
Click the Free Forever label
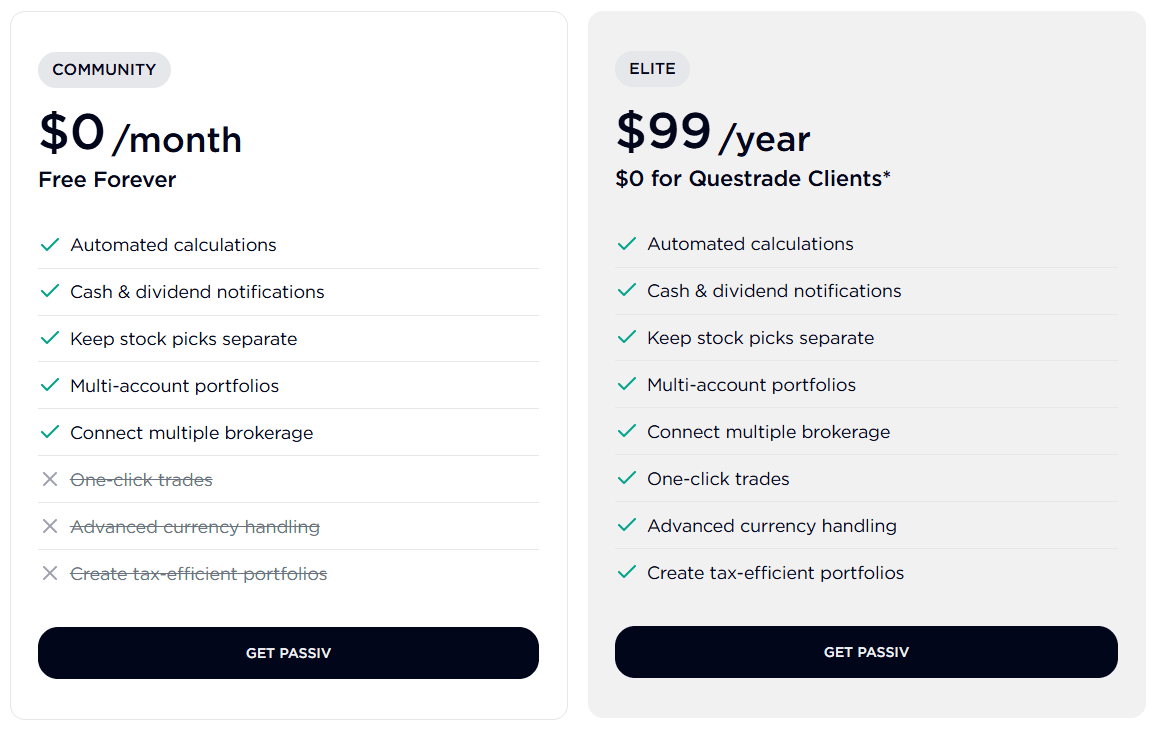(x=107, y=180)
